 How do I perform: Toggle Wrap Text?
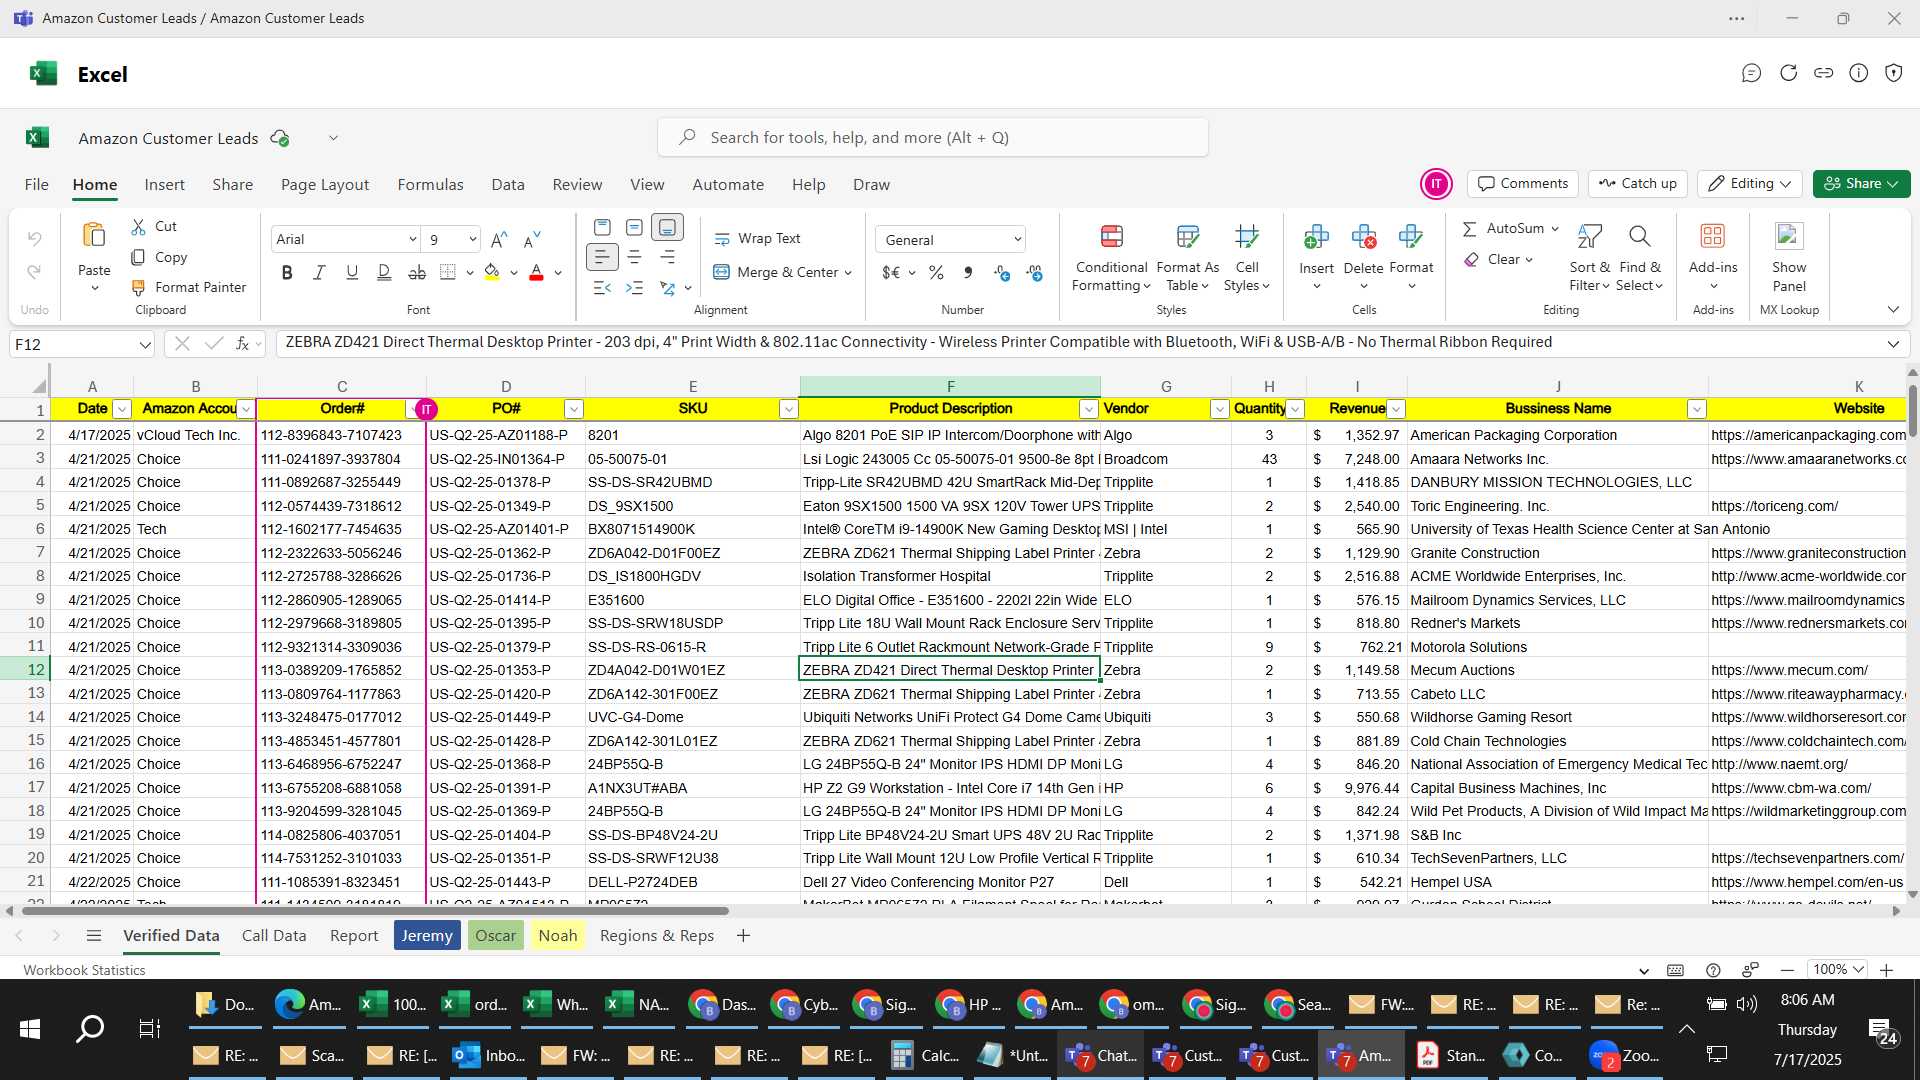click(x=757, y=239)
